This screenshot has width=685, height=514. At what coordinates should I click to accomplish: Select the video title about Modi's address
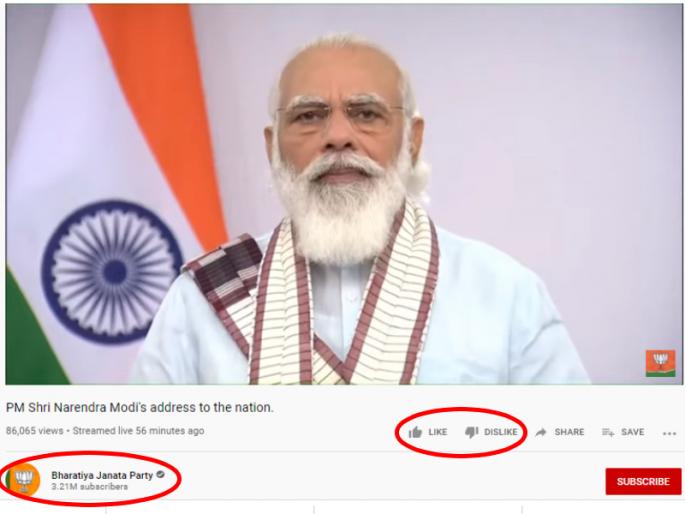[139, 407]
